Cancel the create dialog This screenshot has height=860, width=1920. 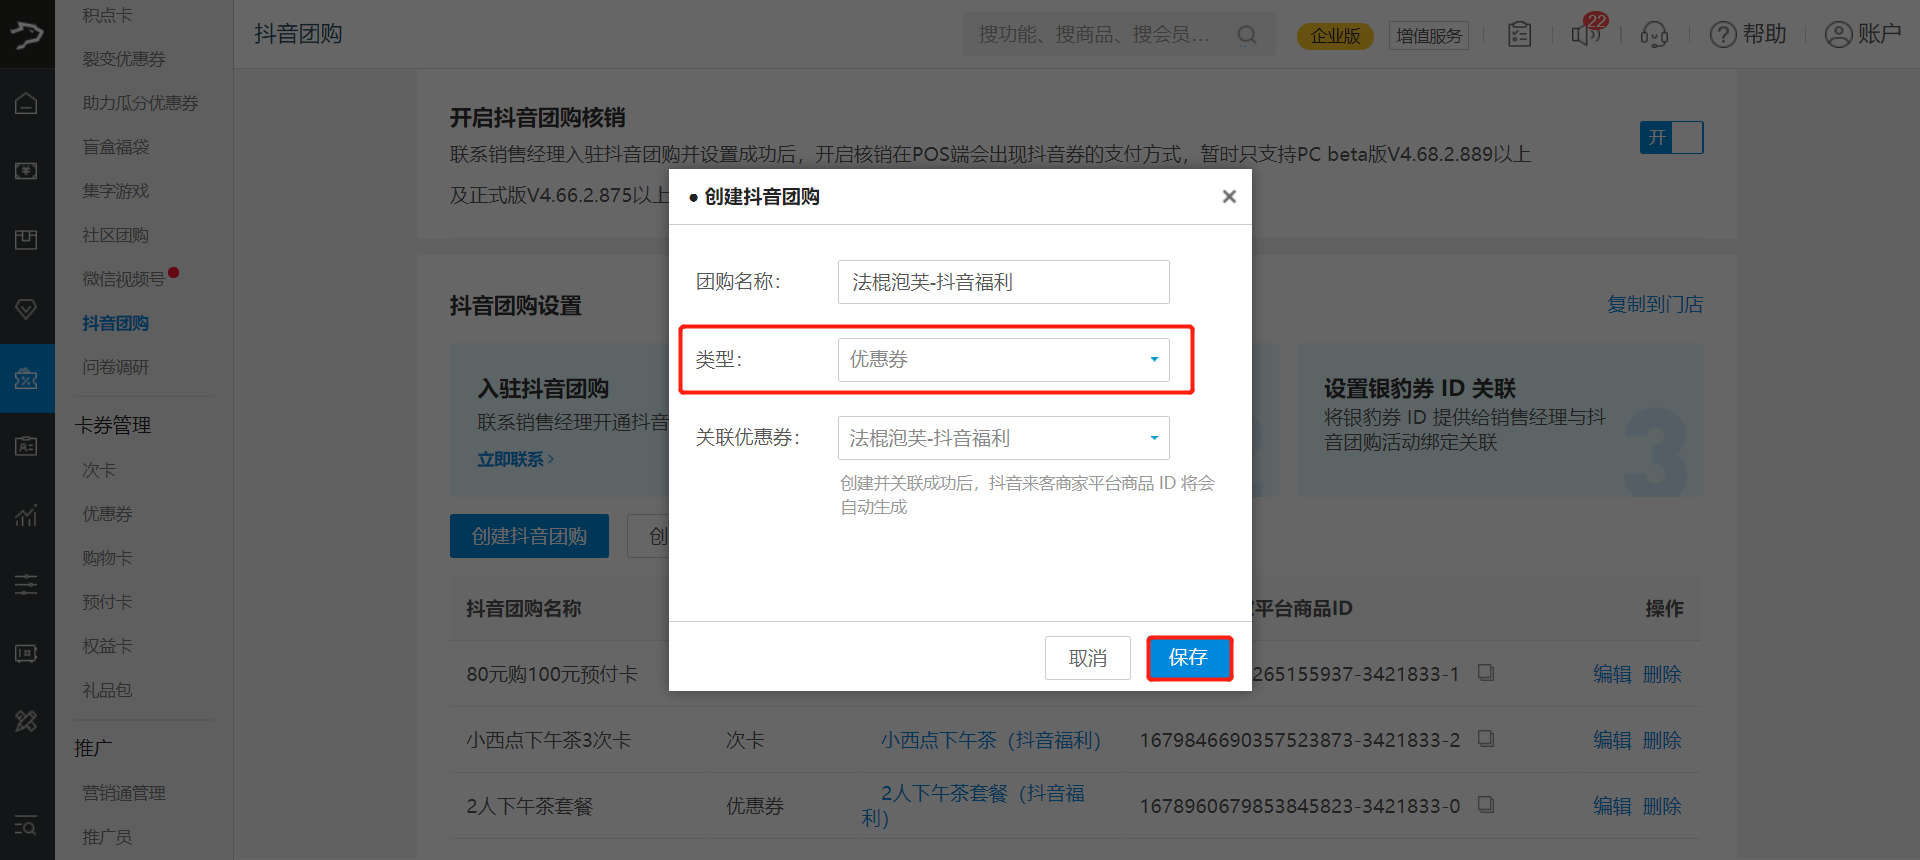[x=1088, y=658]
